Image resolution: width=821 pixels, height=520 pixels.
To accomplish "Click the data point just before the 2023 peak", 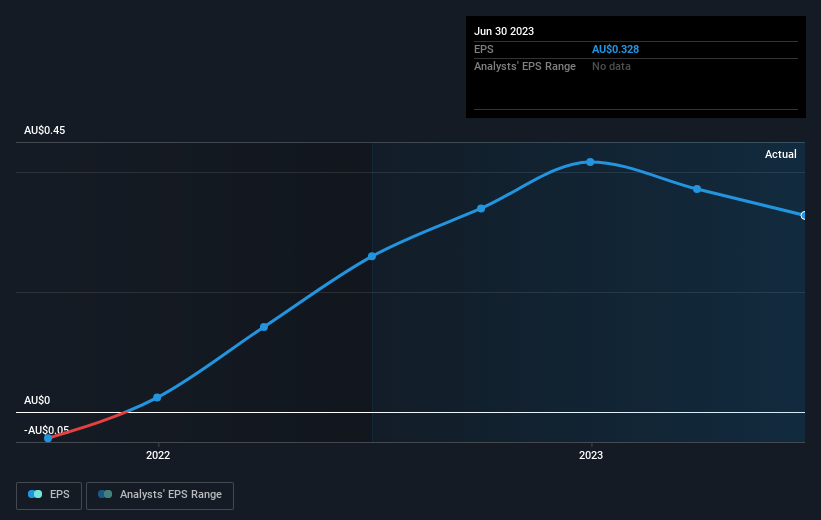I will 481,208.
